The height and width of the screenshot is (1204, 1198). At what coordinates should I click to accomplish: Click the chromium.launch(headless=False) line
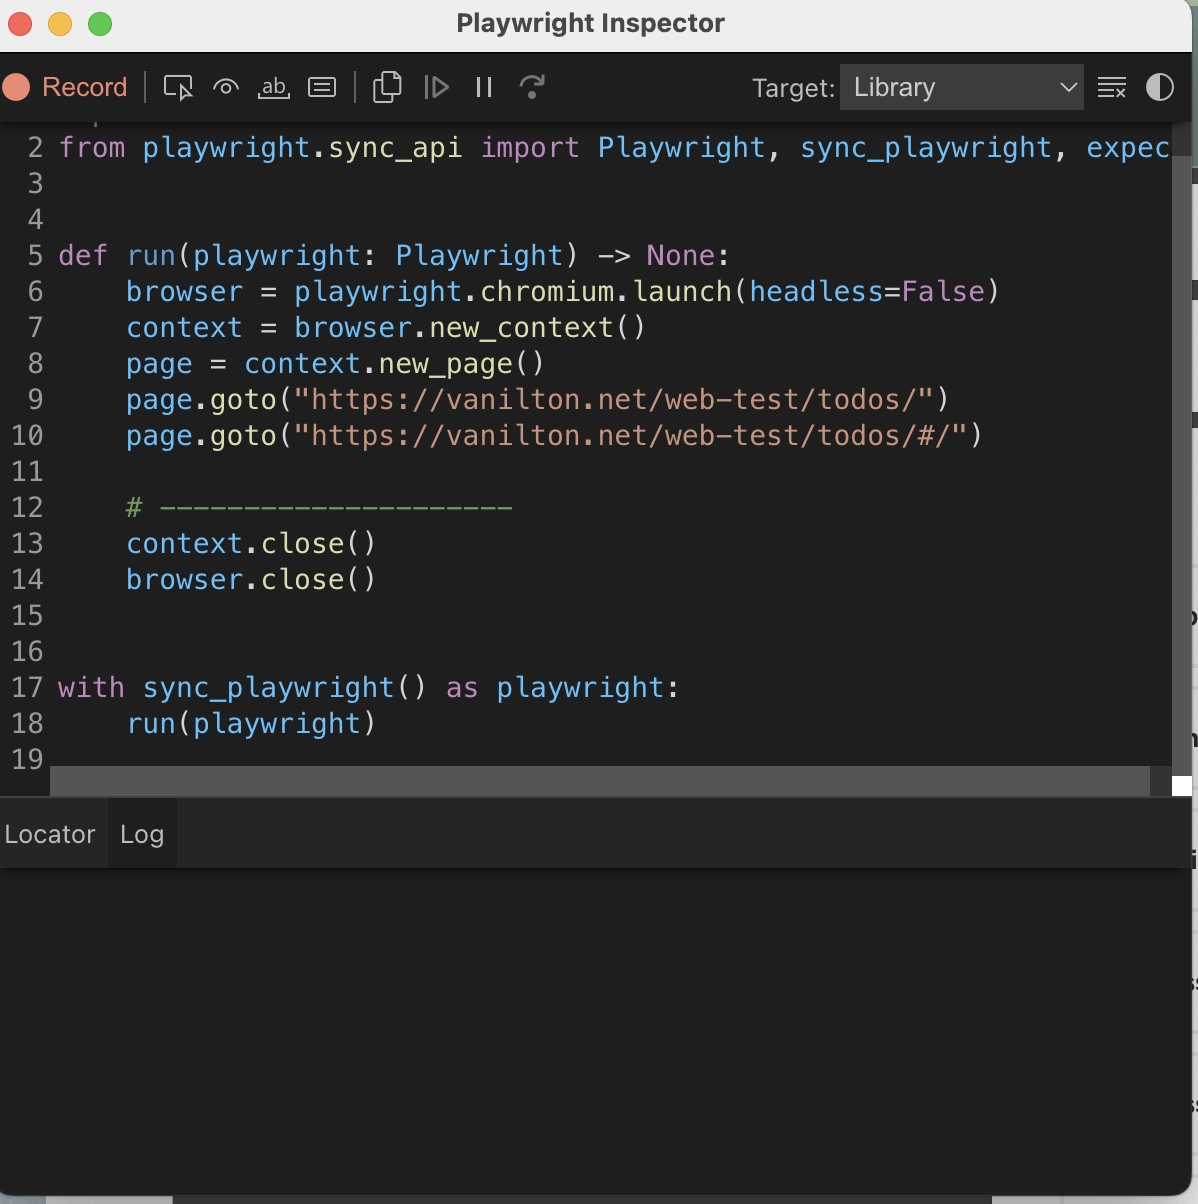[562, 291]
